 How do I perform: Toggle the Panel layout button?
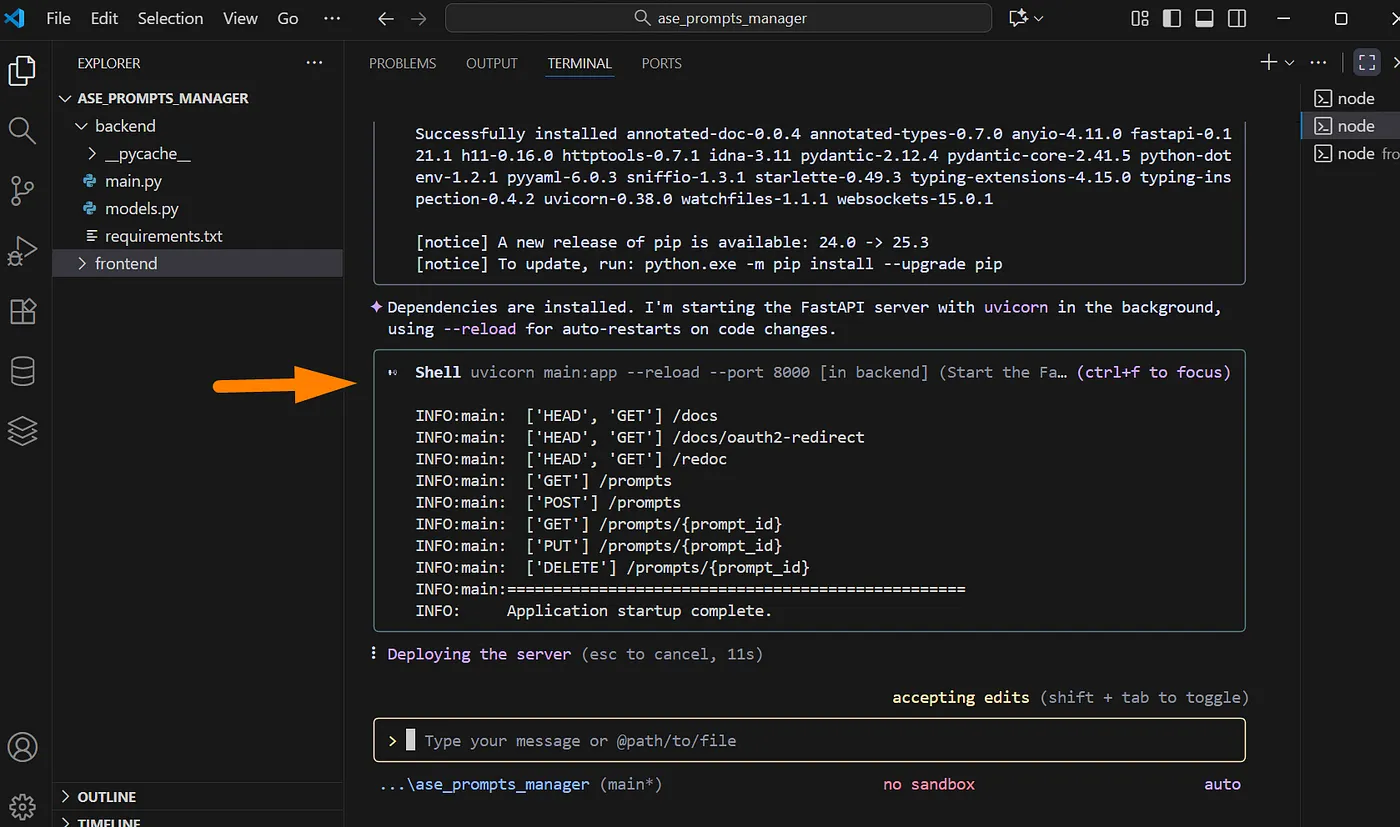[x=1204, y=18]
